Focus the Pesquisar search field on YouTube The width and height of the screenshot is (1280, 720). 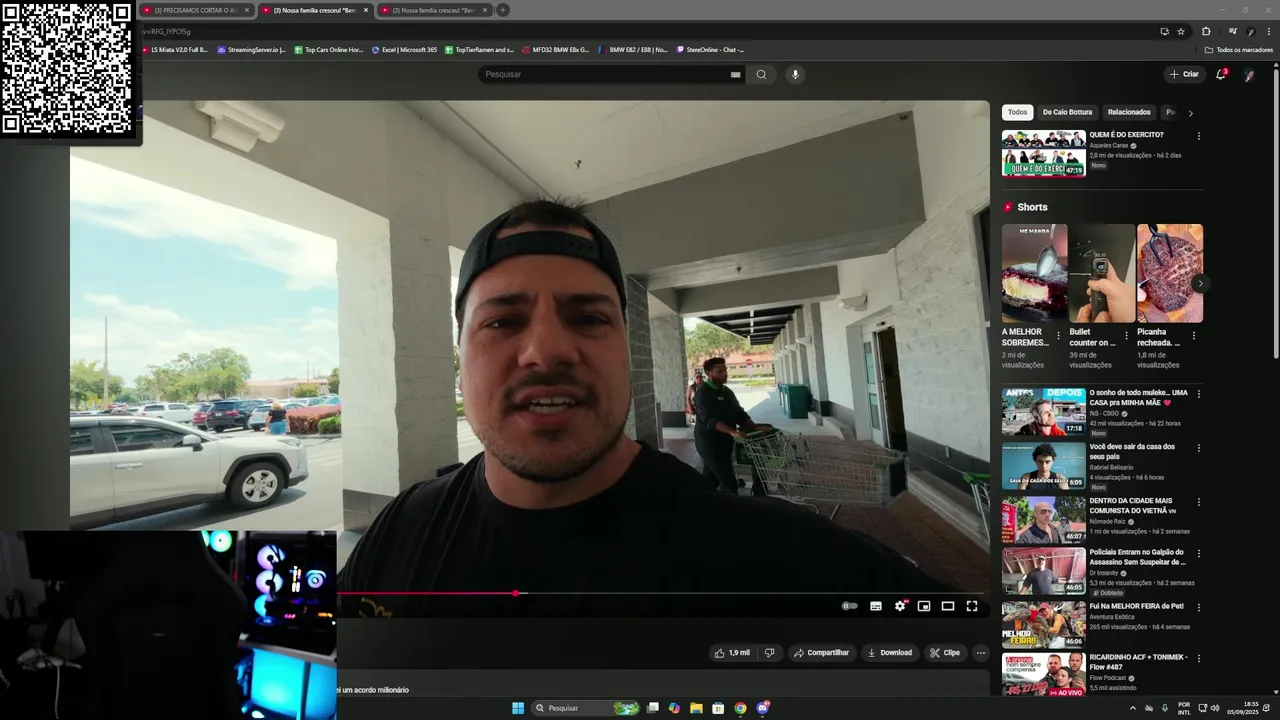coord(605,74)
